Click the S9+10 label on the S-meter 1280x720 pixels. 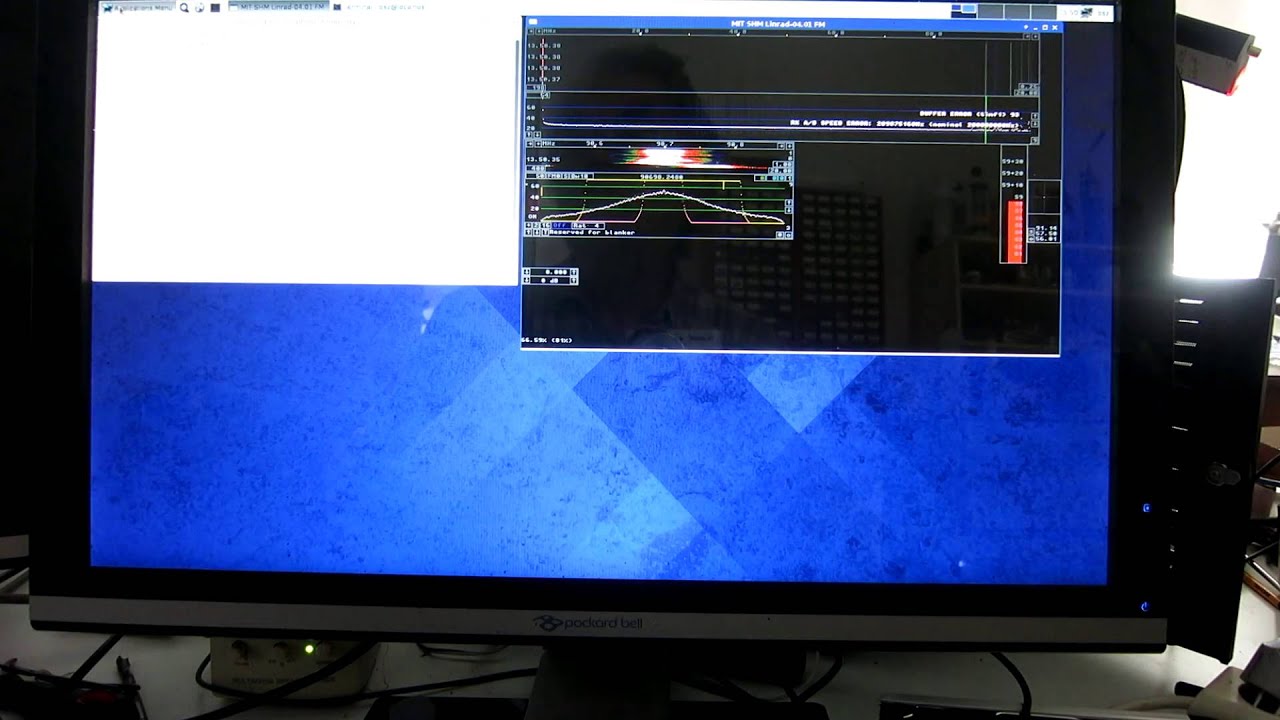coord(1012,185)
